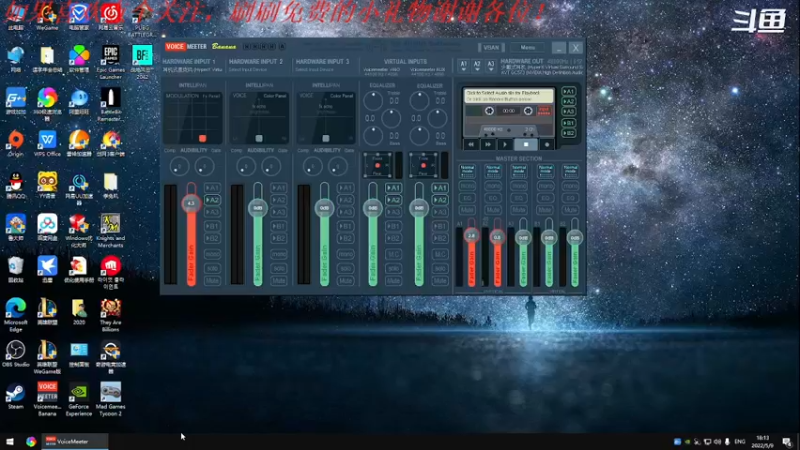
Task: Stop the cassette recorder
Action: click(526, 144)
